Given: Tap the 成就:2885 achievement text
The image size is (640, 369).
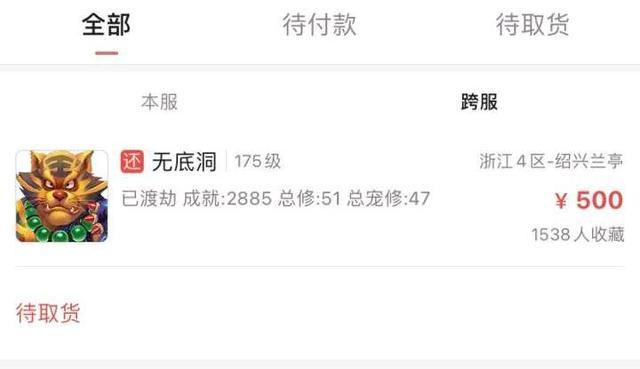Looking at the screenshot, I should click(227, 199).
